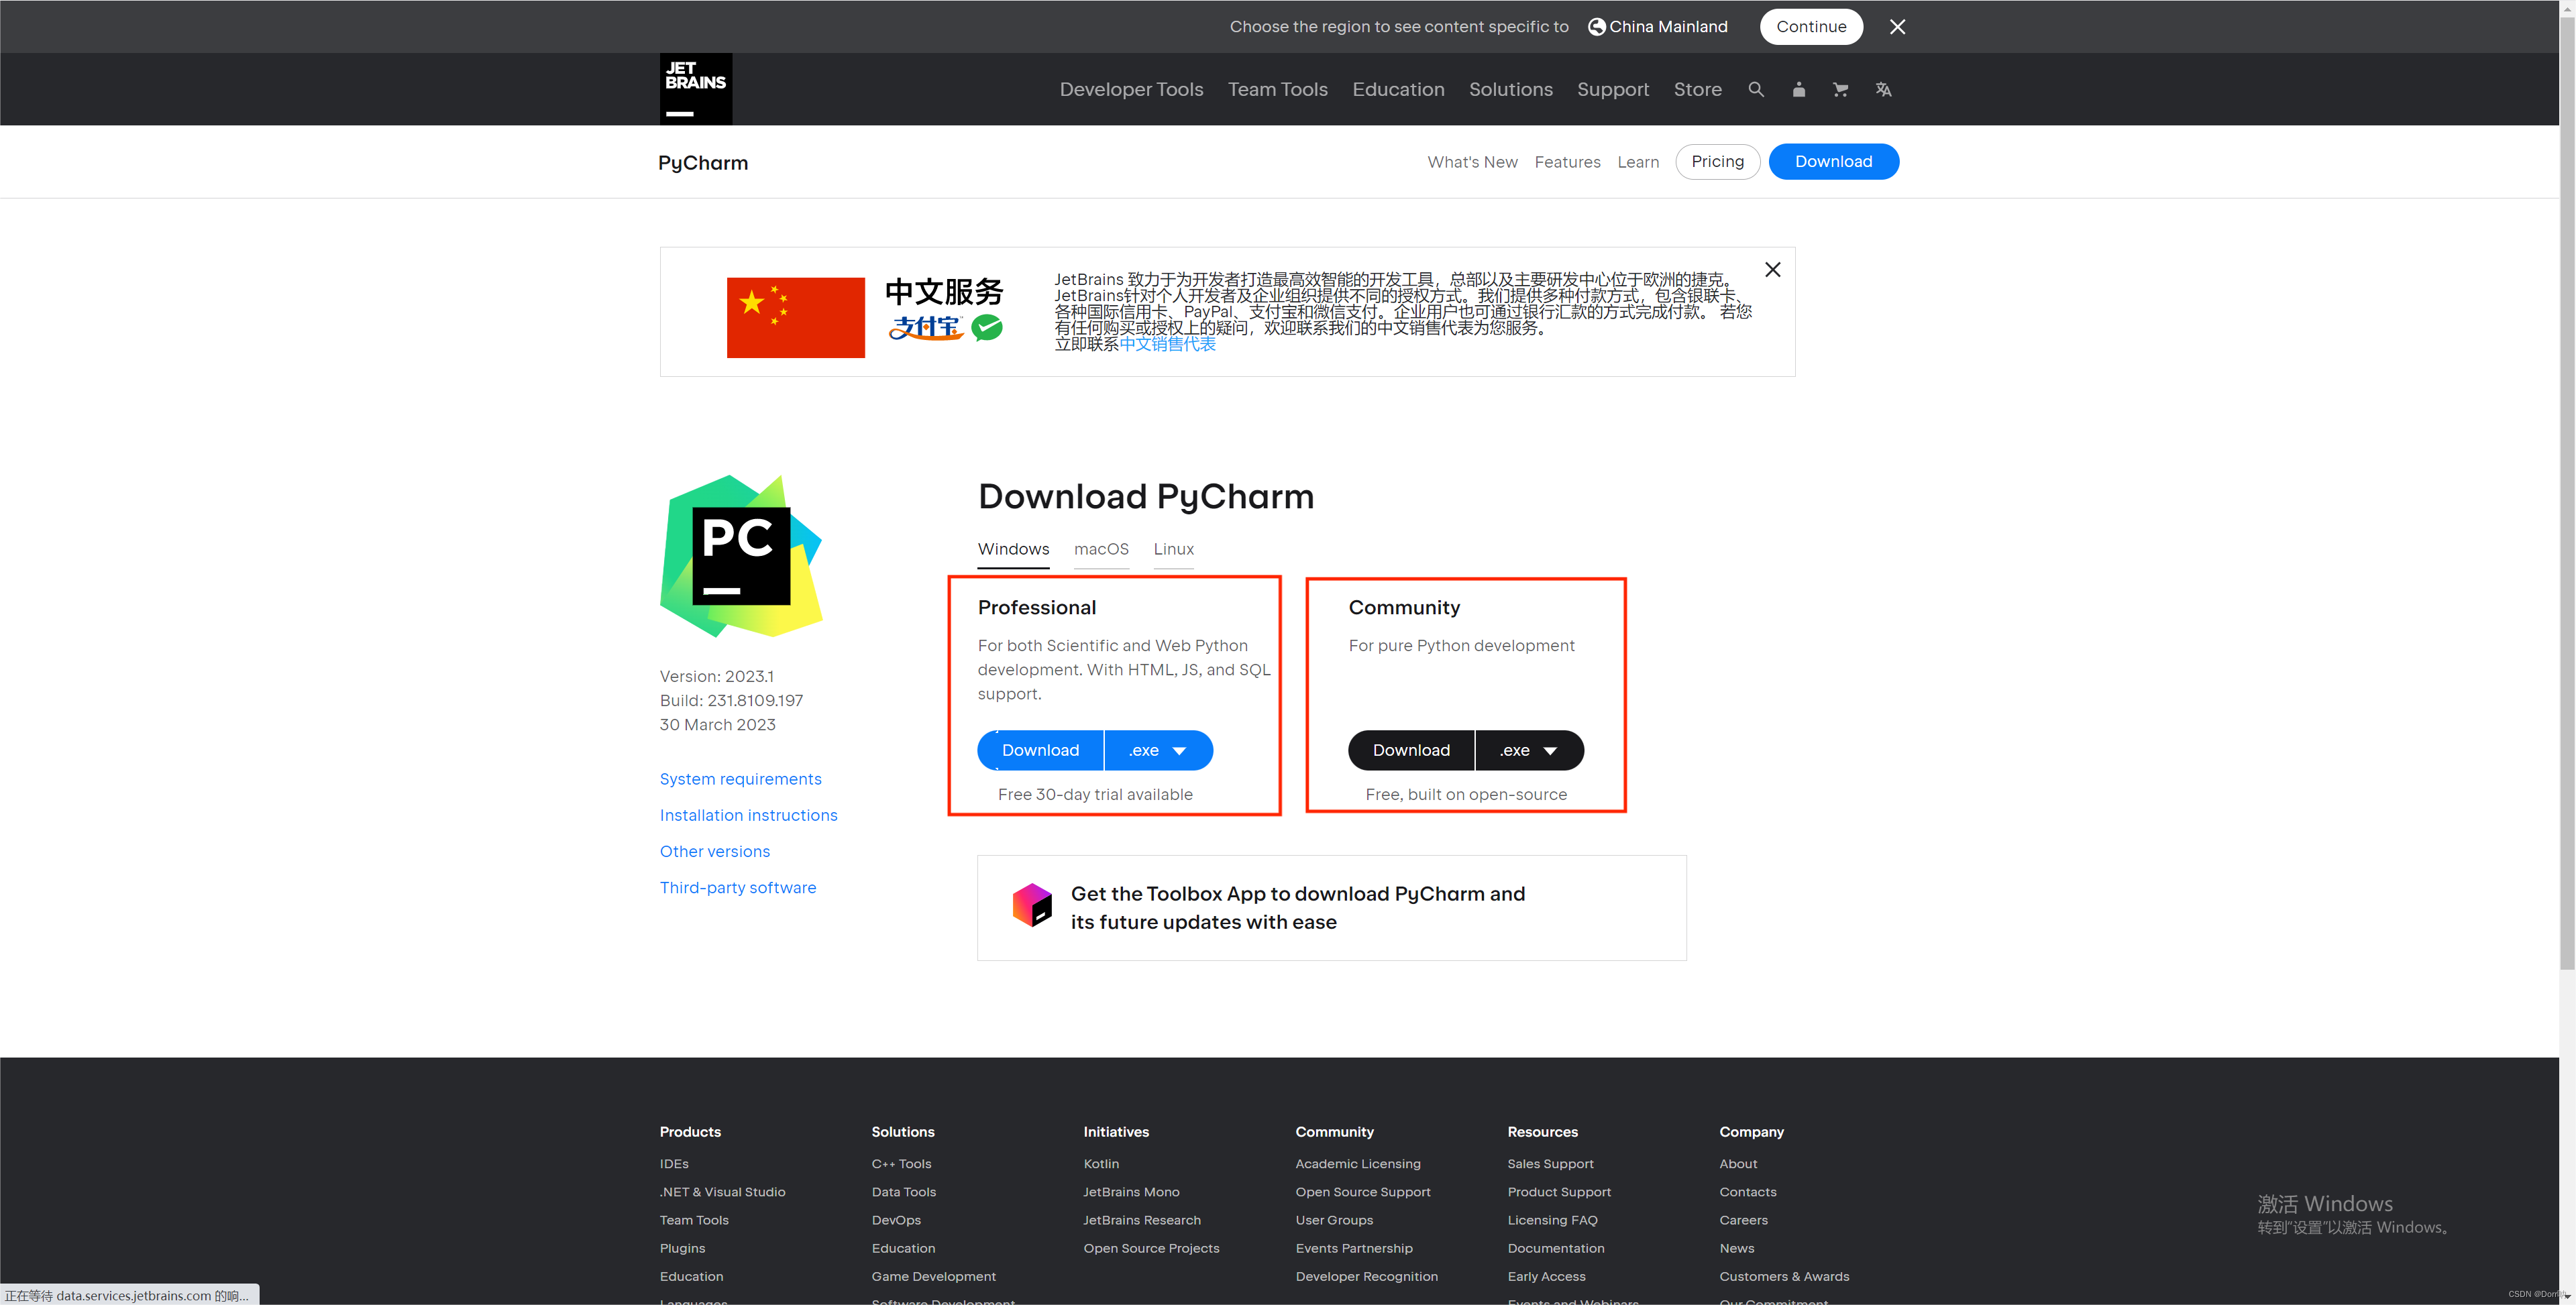The image size is (2576, 1305).
Task: Select the Windows tab
Action: [x=1013, y=549]
